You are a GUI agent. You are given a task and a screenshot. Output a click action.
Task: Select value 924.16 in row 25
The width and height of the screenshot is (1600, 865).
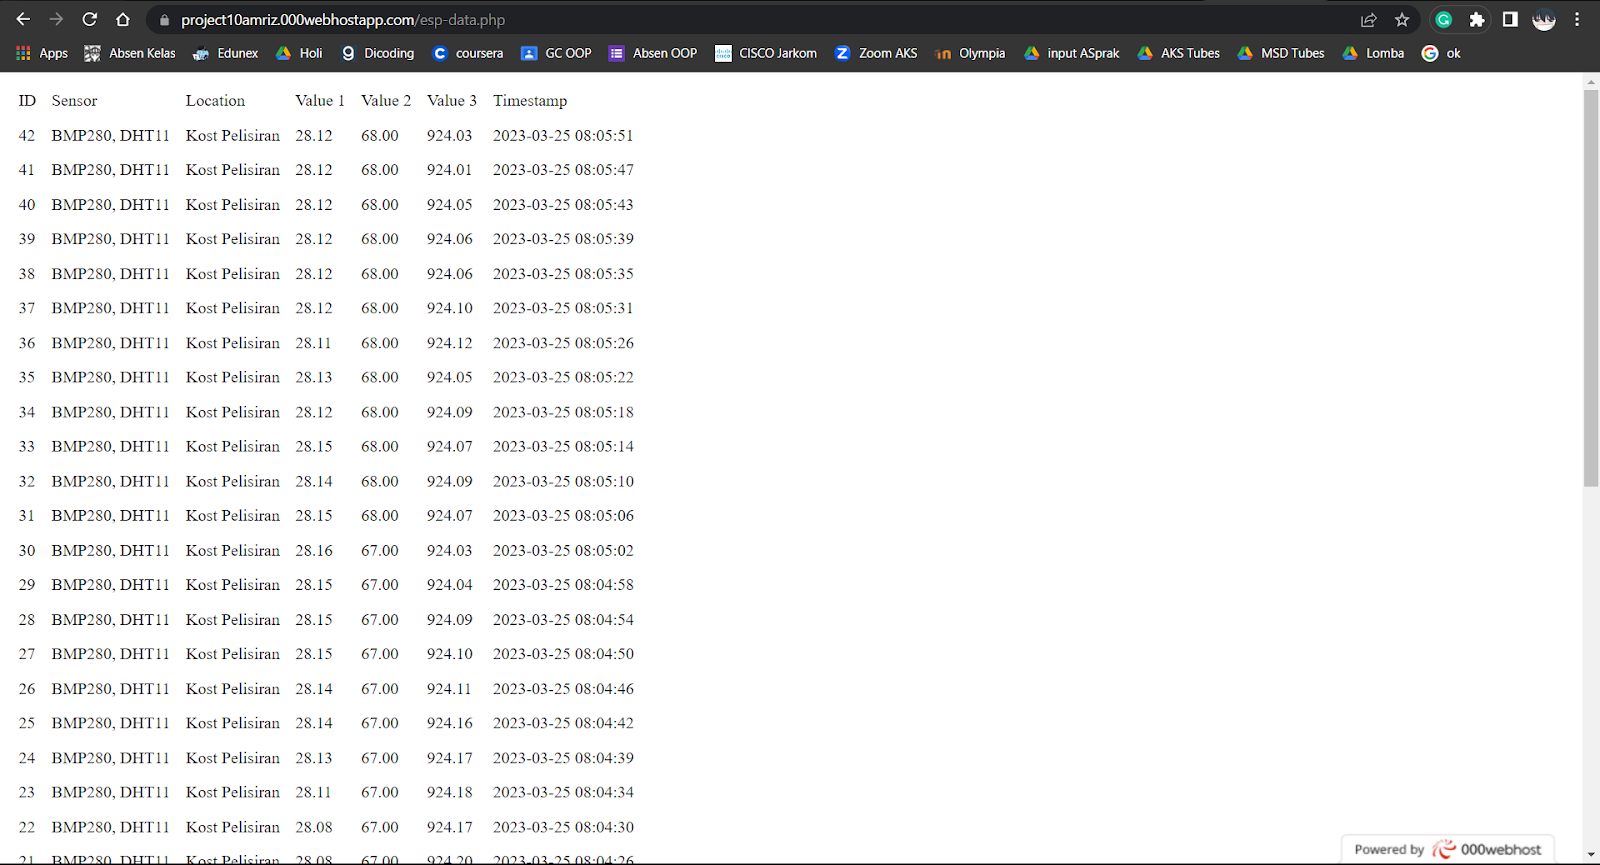(449, 723)
